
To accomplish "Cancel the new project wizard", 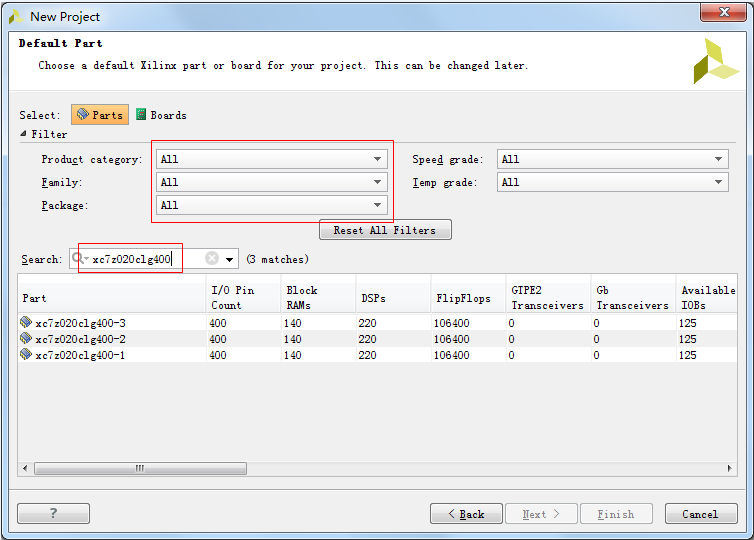I will [x=700, y=514].
